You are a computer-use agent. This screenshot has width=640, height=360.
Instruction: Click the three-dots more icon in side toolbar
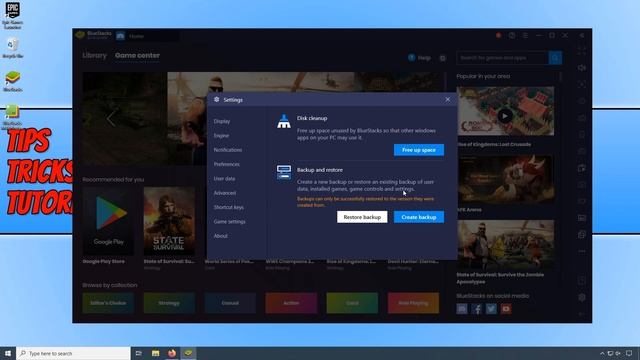582,251
